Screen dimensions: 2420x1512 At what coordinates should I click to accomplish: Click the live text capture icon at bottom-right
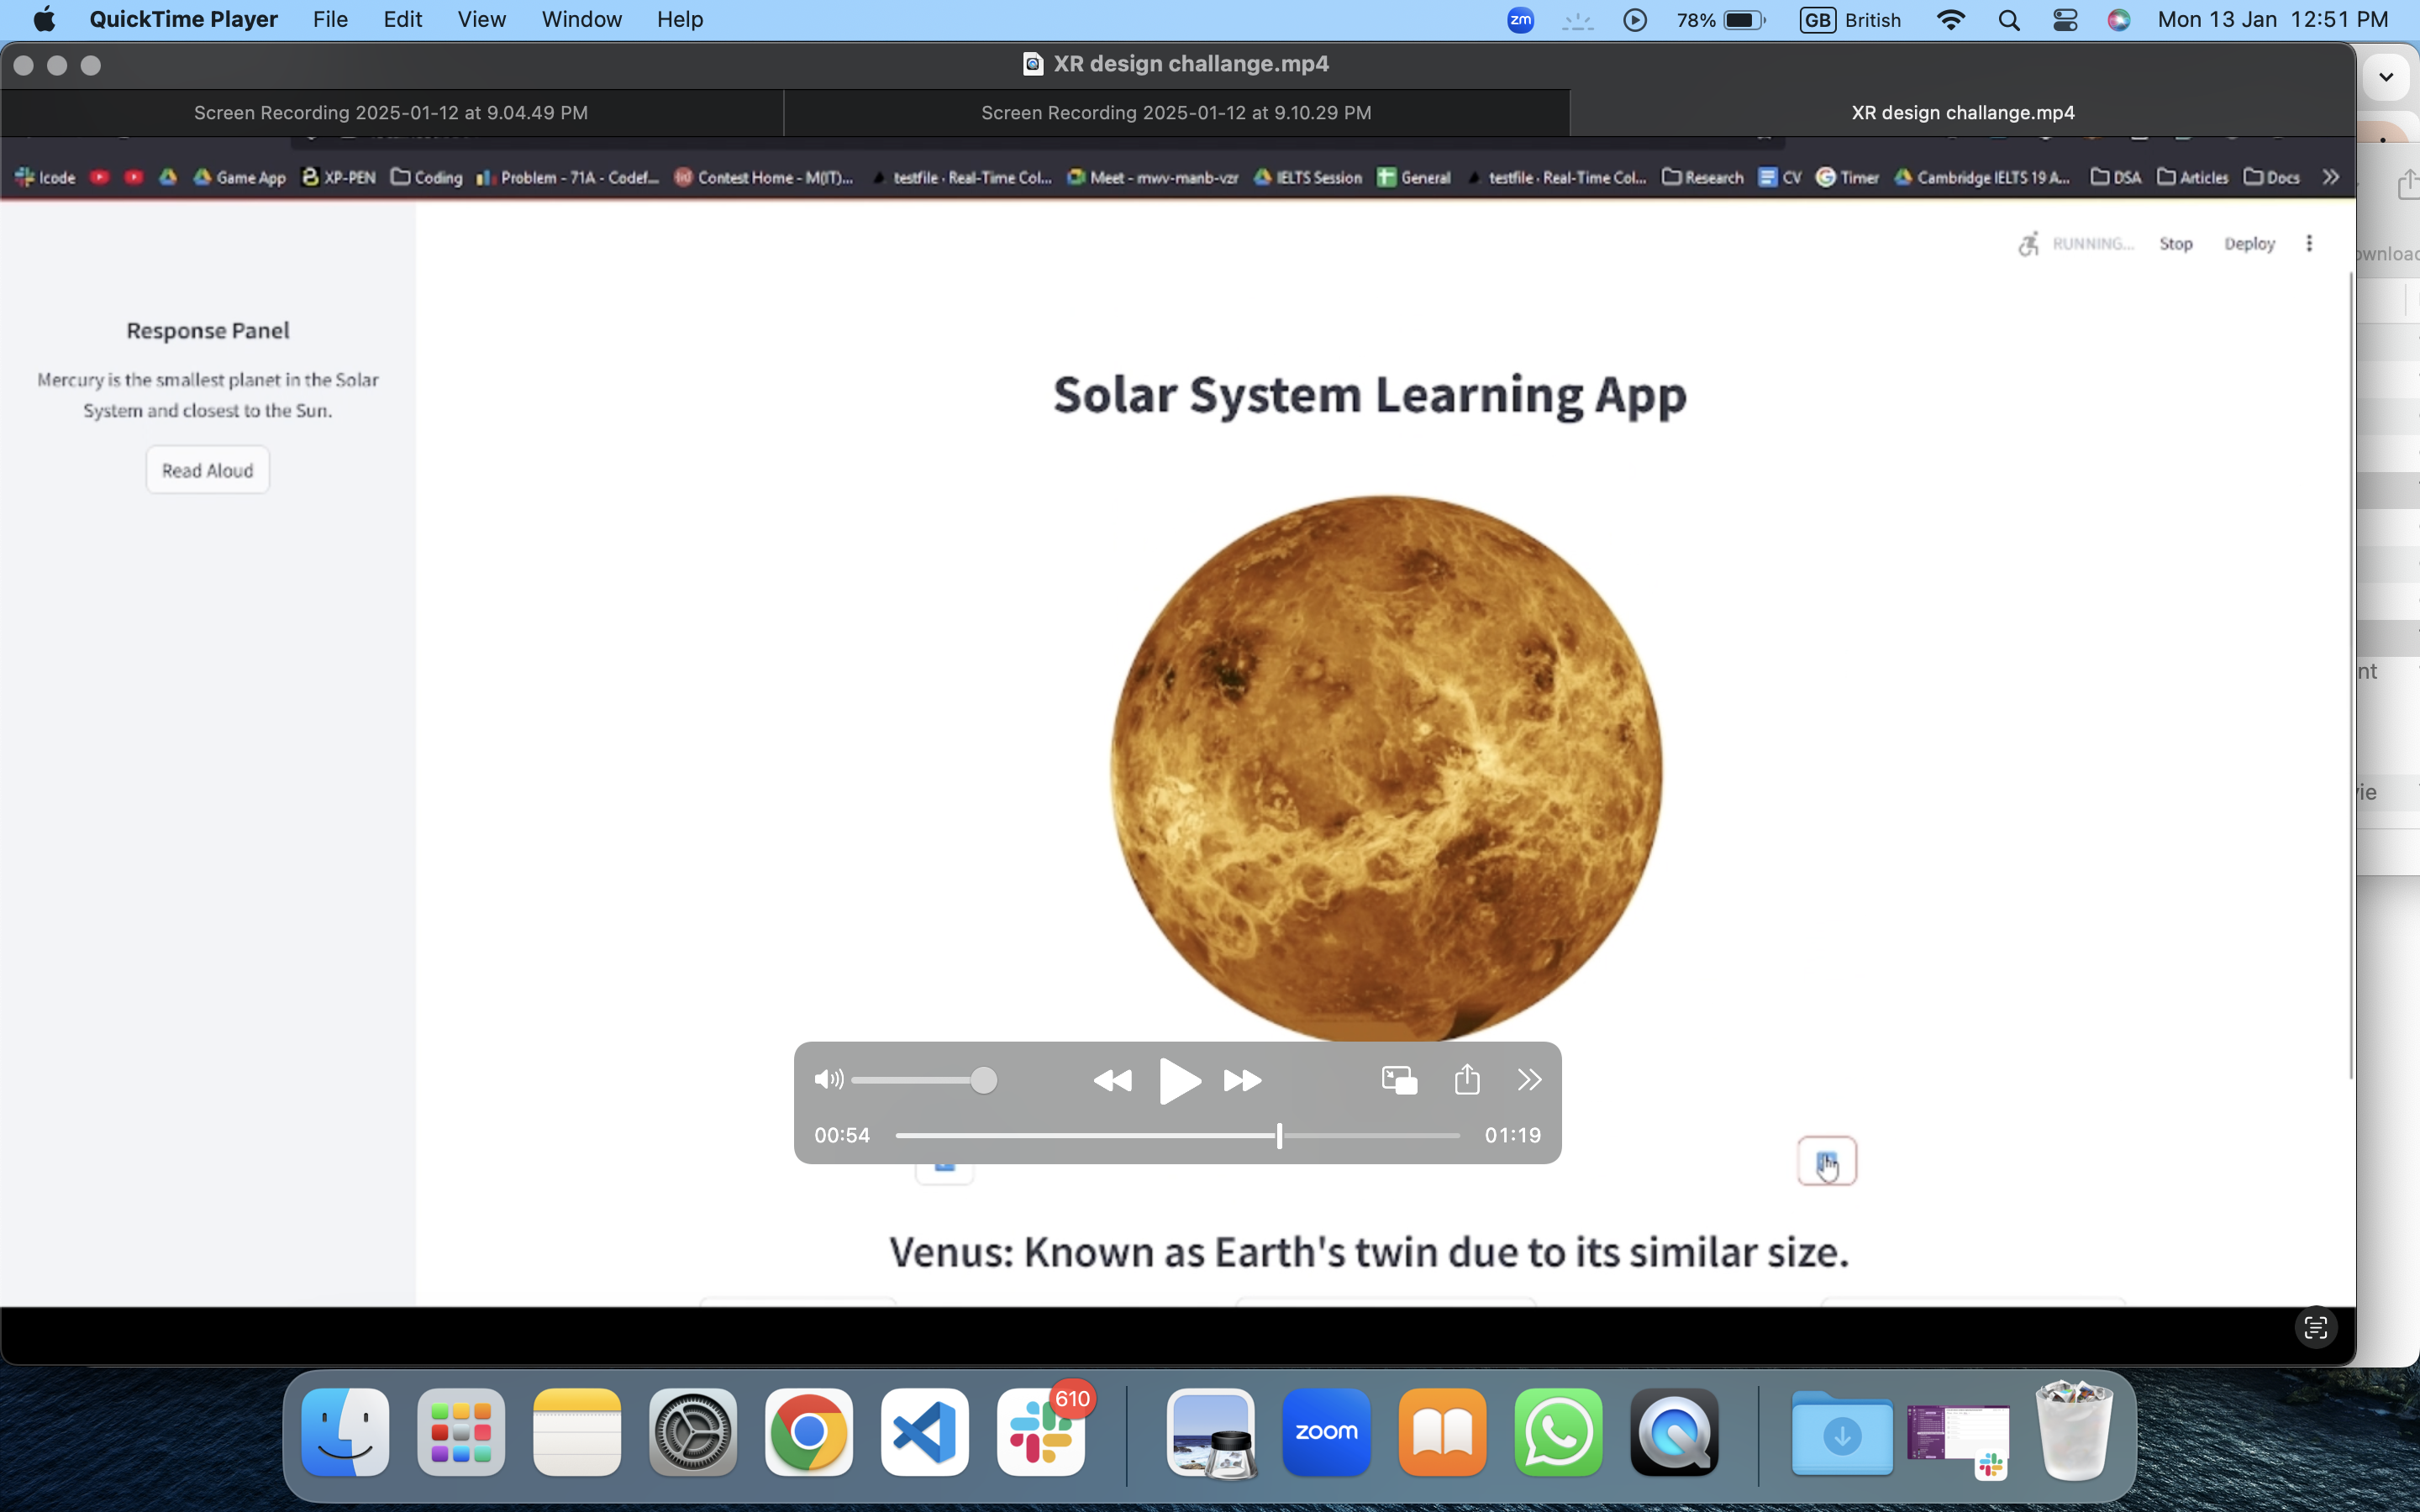[2316, 1328]
